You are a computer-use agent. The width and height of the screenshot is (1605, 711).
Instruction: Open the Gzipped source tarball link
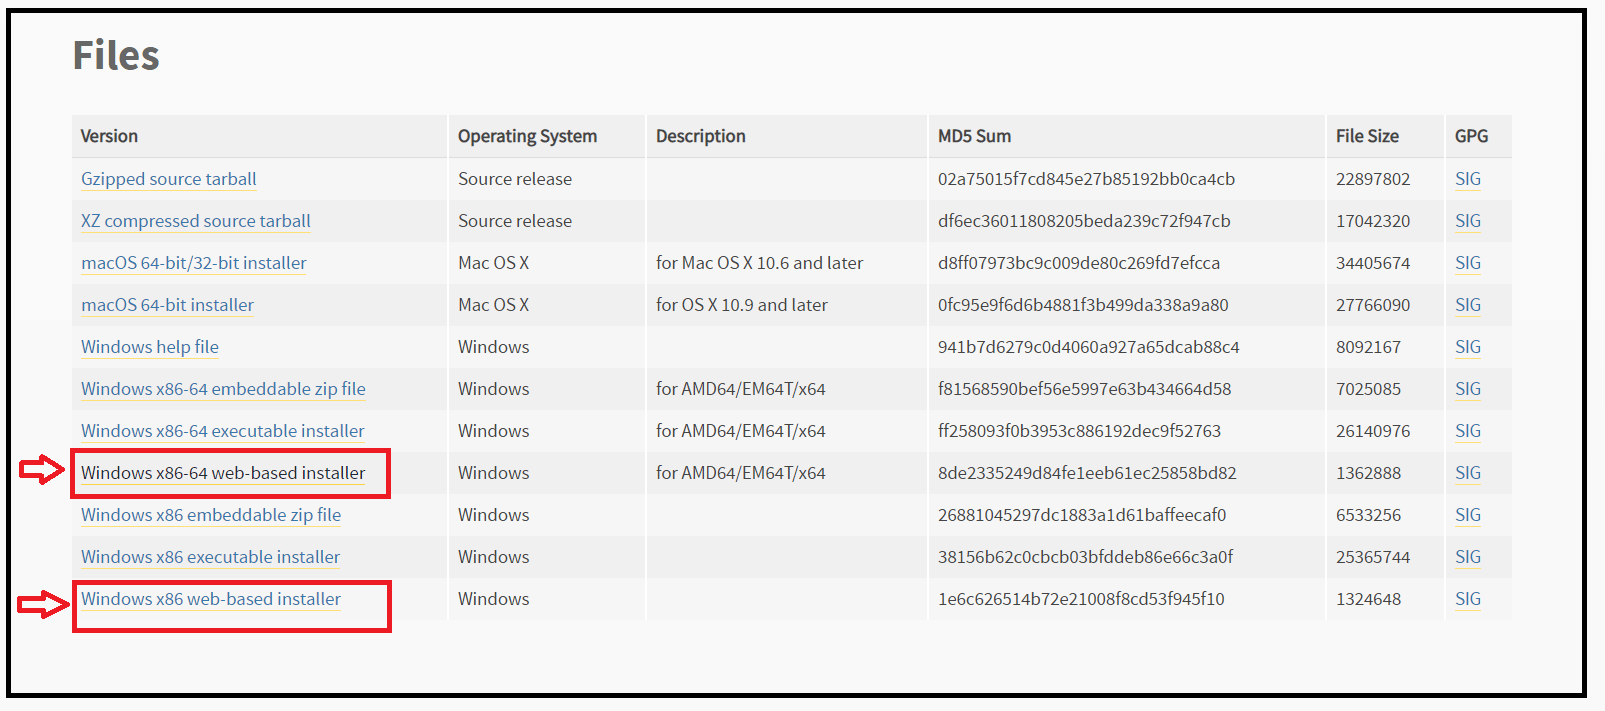pos(168,179)
